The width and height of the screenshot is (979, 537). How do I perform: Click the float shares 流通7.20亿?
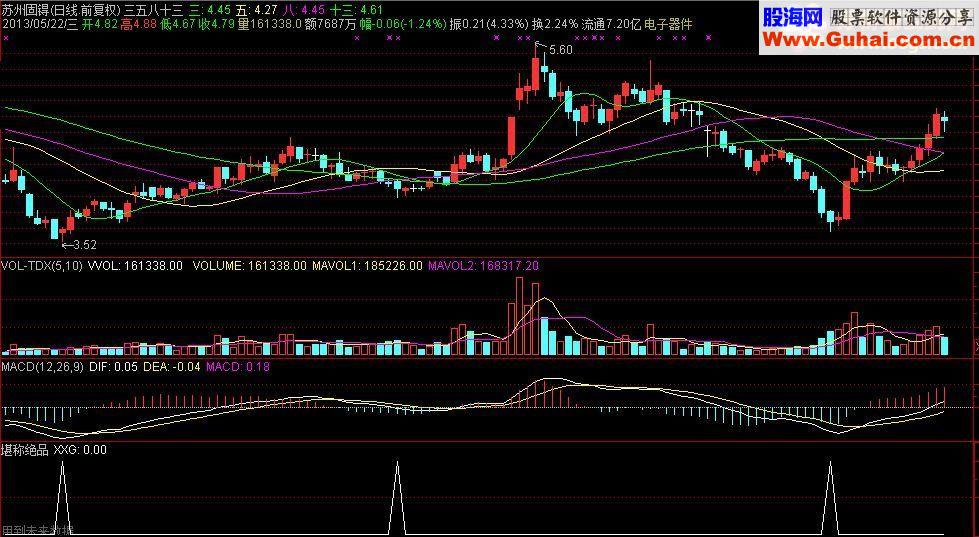tap(611, 25)
